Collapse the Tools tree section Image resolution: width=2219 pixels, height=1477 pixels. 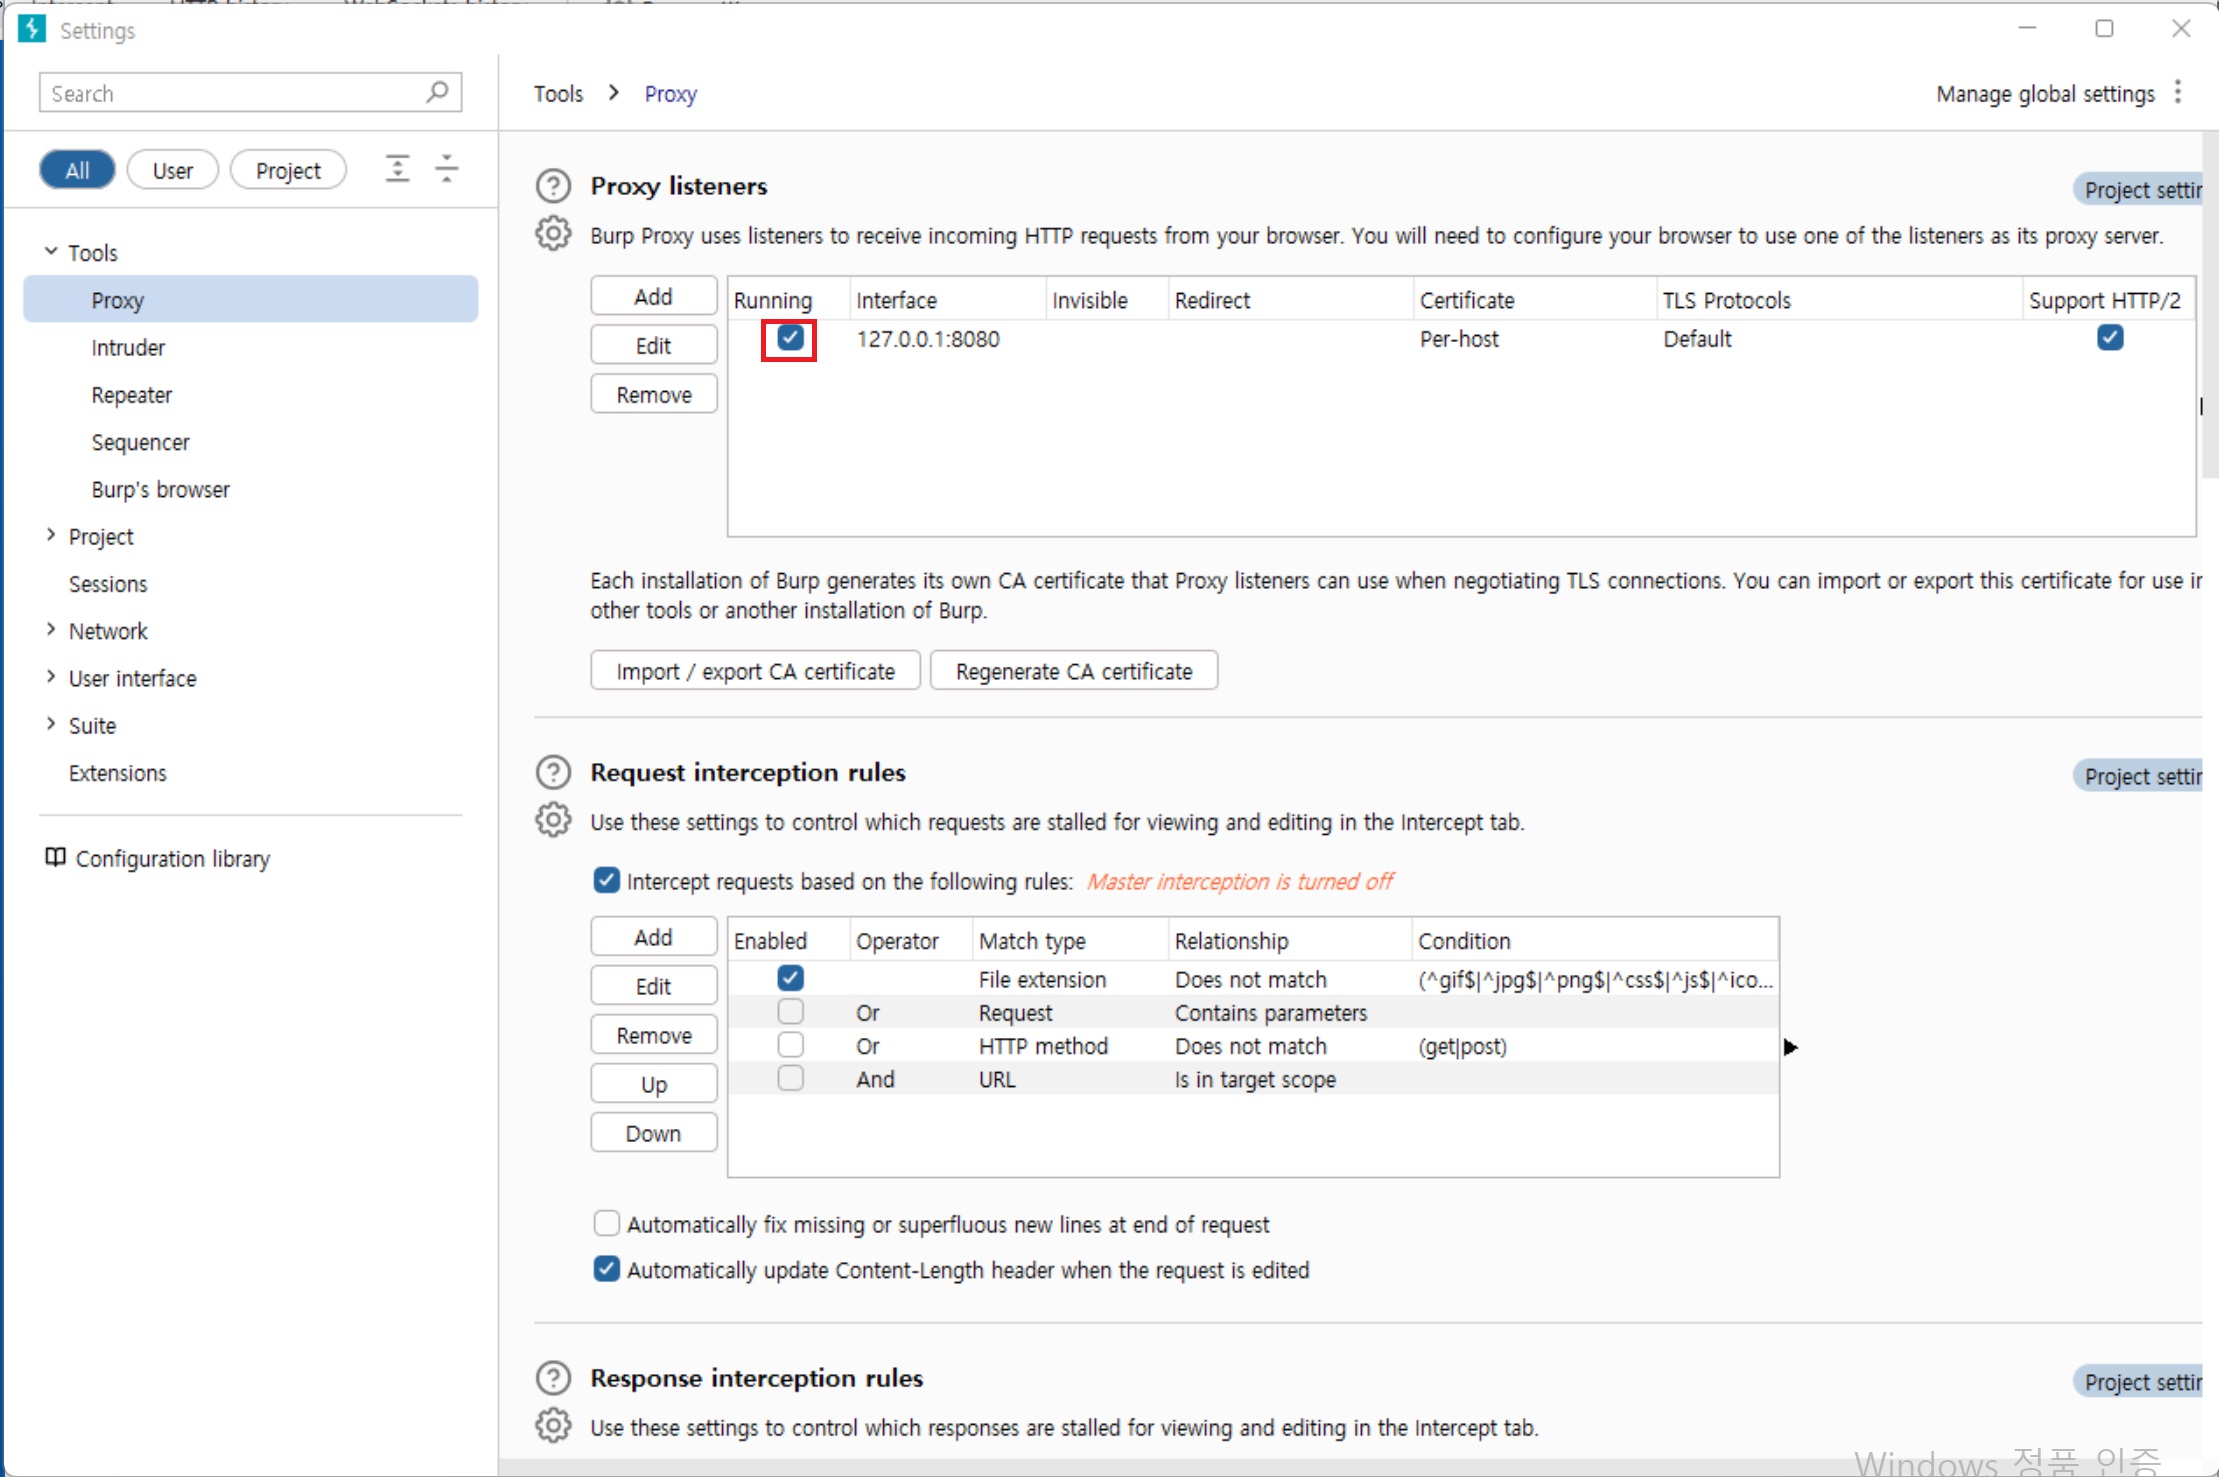51,252
